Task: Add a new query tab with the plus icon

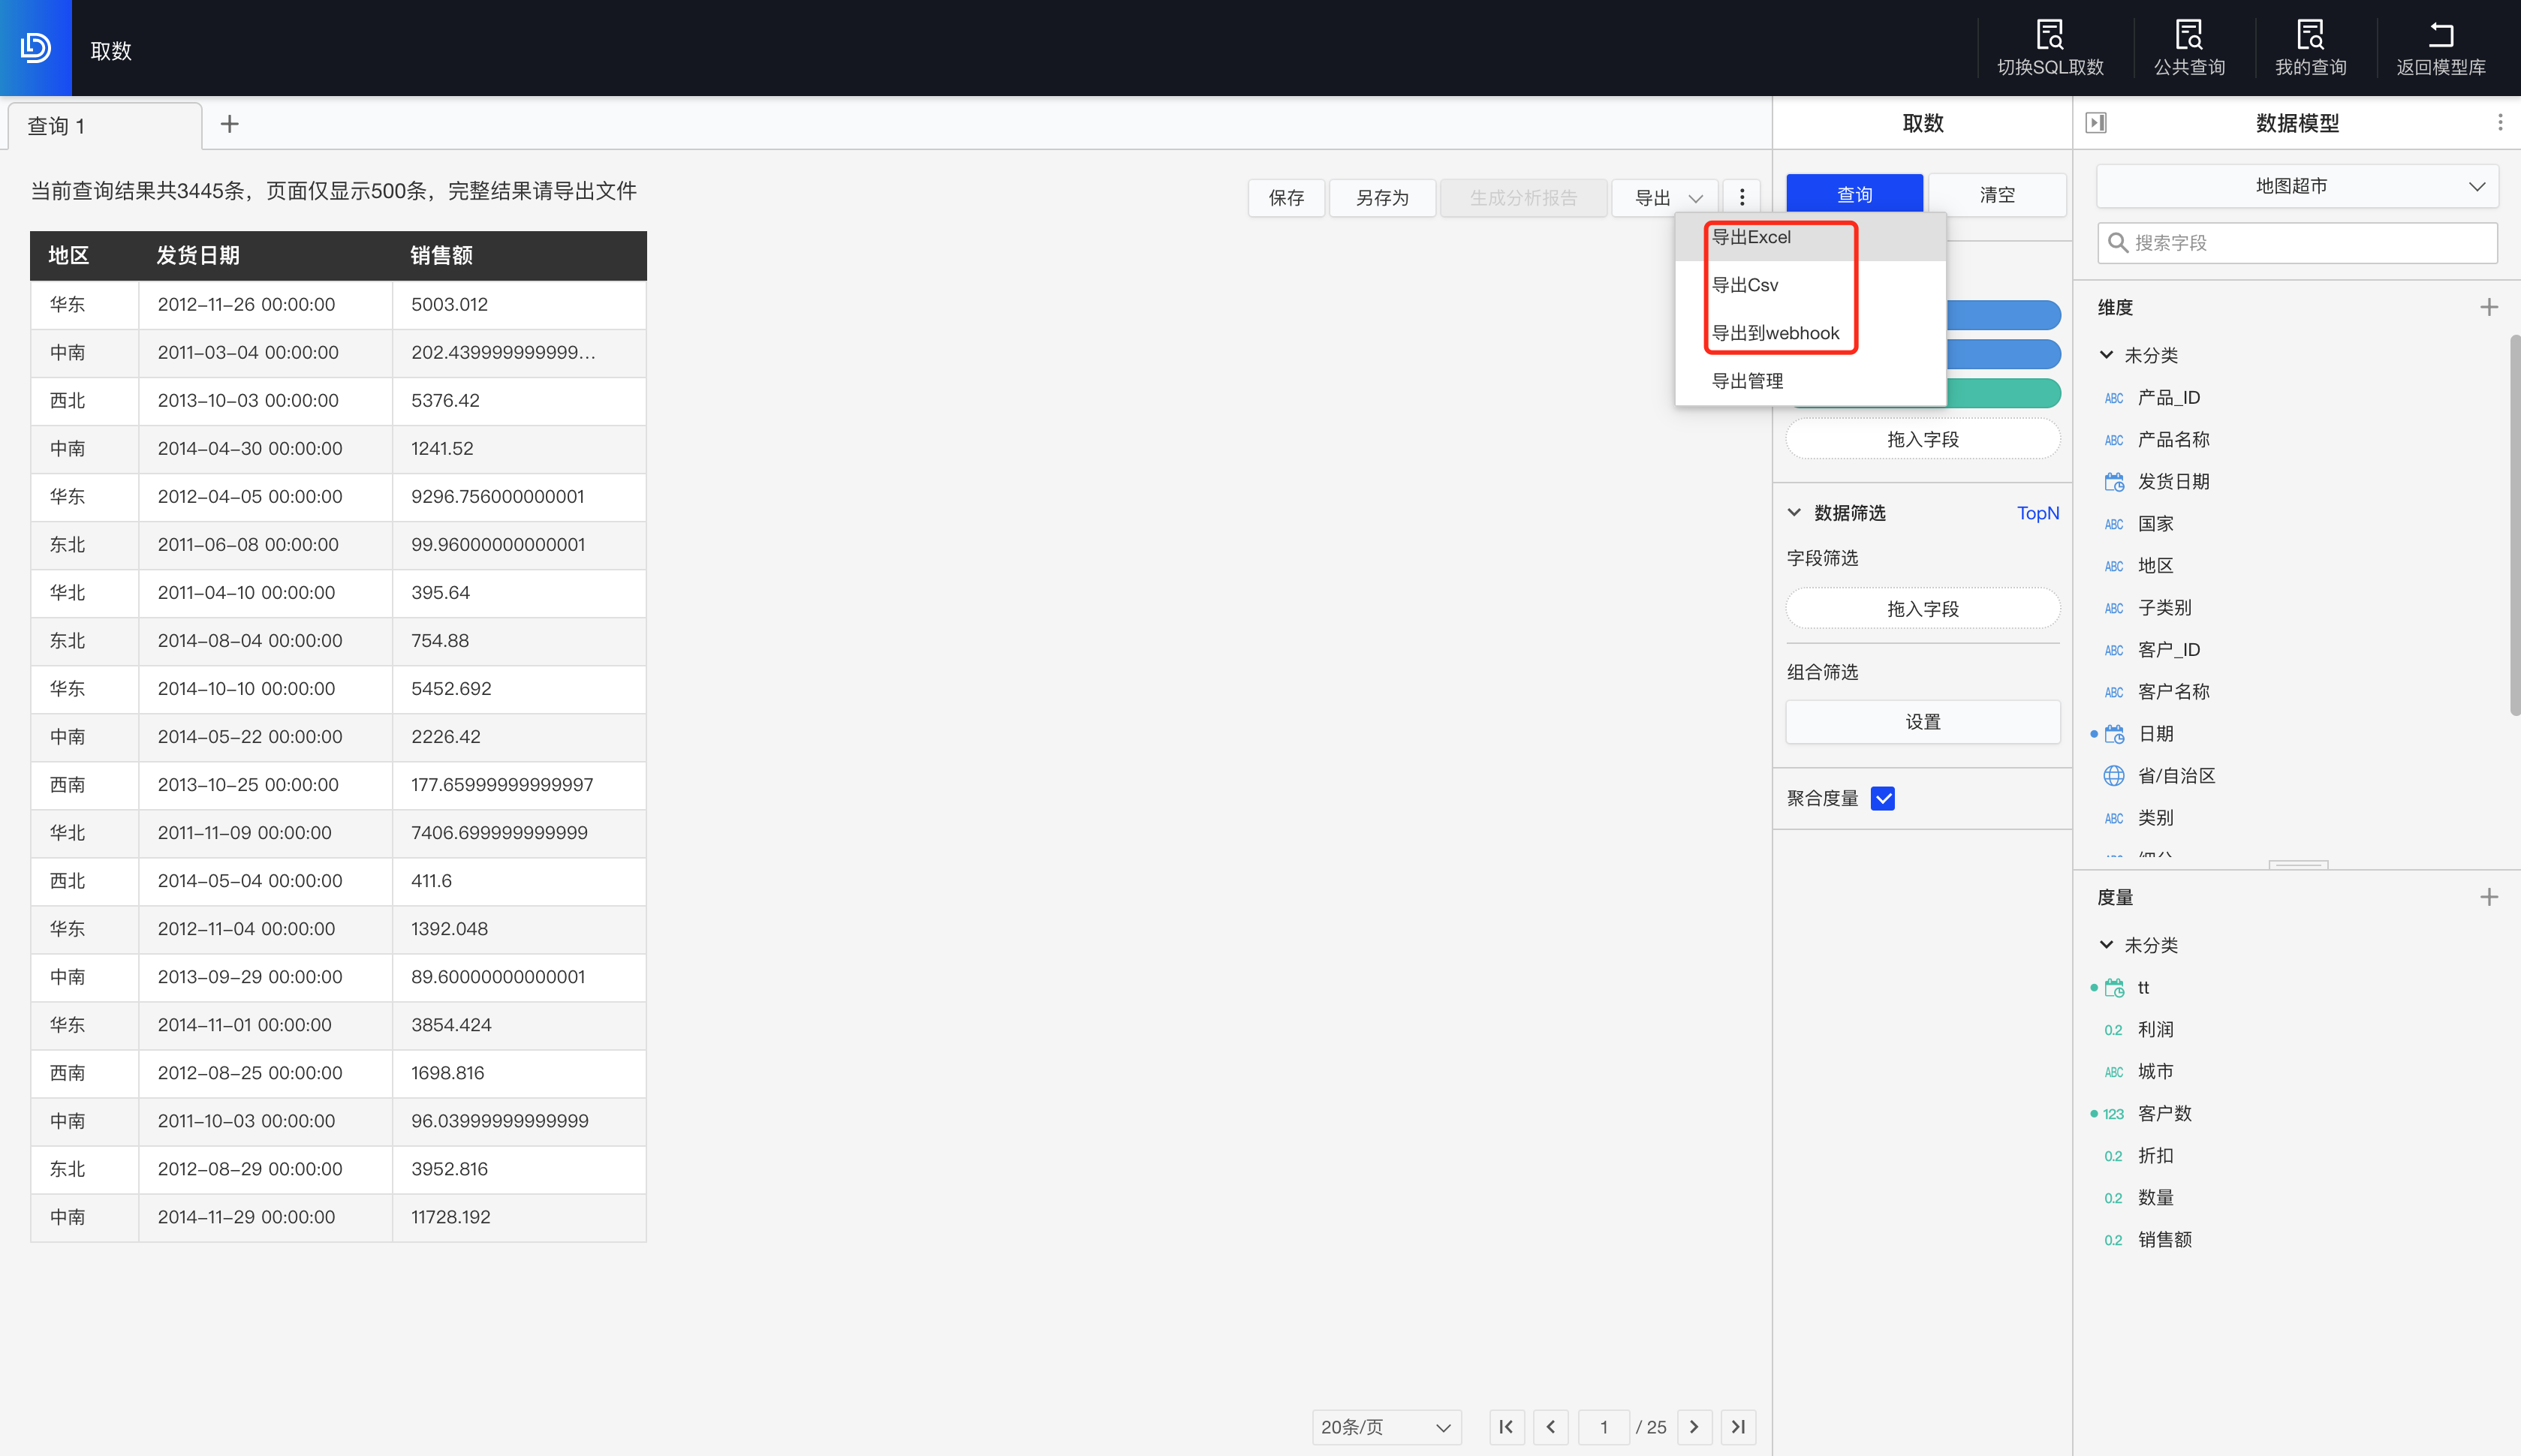Action: point(229,124)
